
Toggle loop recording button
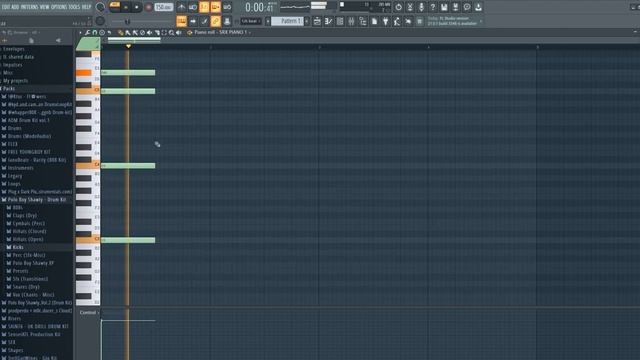[227, 7]
